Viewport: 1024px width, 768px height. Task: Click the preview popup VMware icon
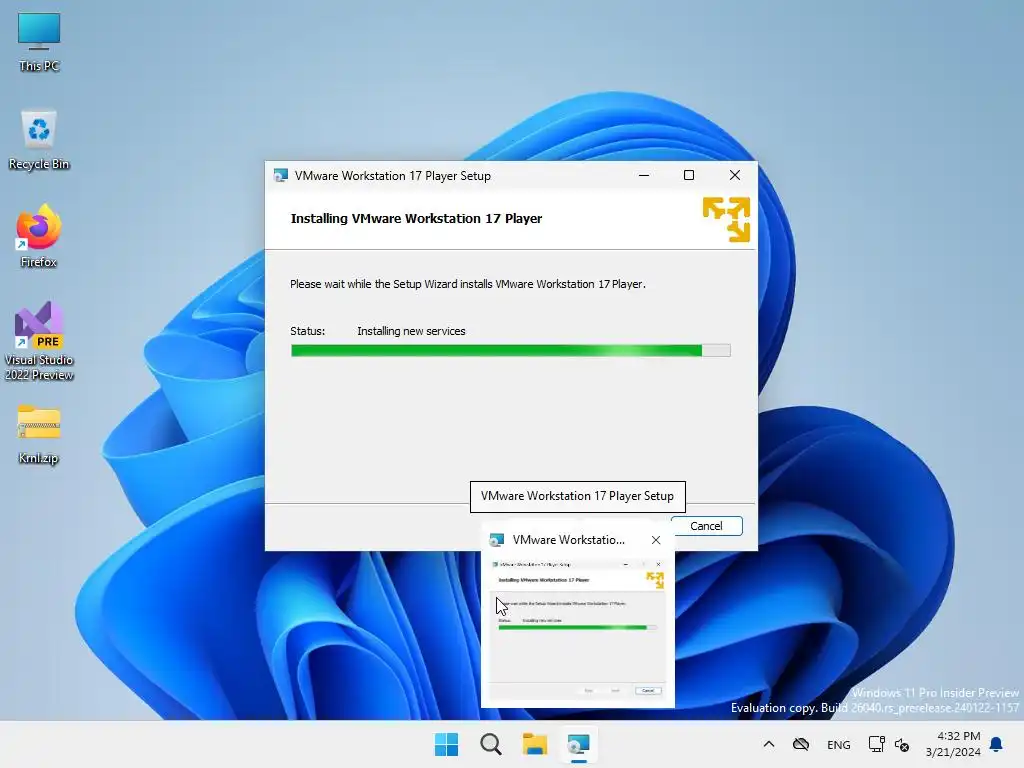[x=497, y=540]
